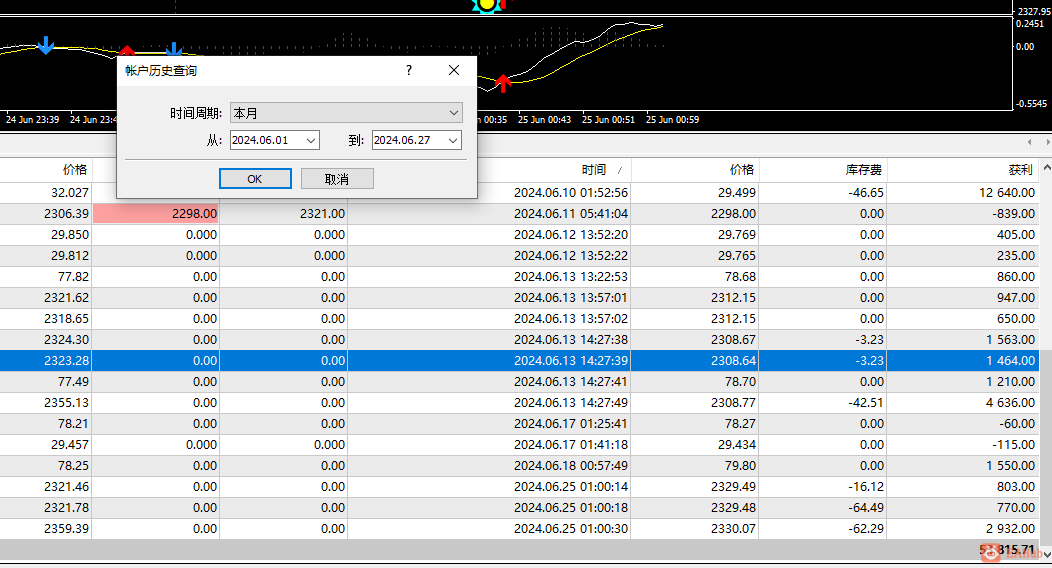Open the 到 end date picker arrow
The height and width of the screenshot is (568, 1052).
tap(453, 140)
